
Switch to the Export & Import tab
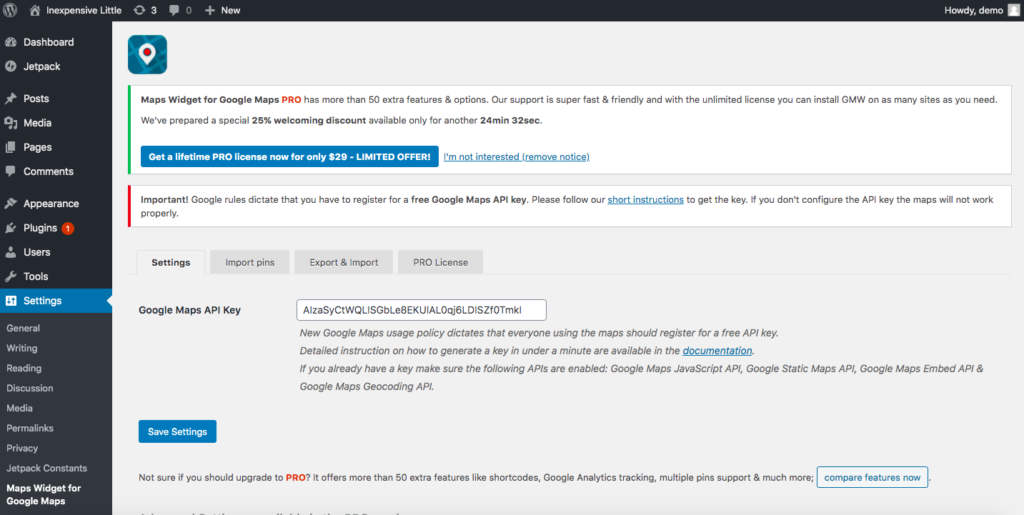click(344, 262)
